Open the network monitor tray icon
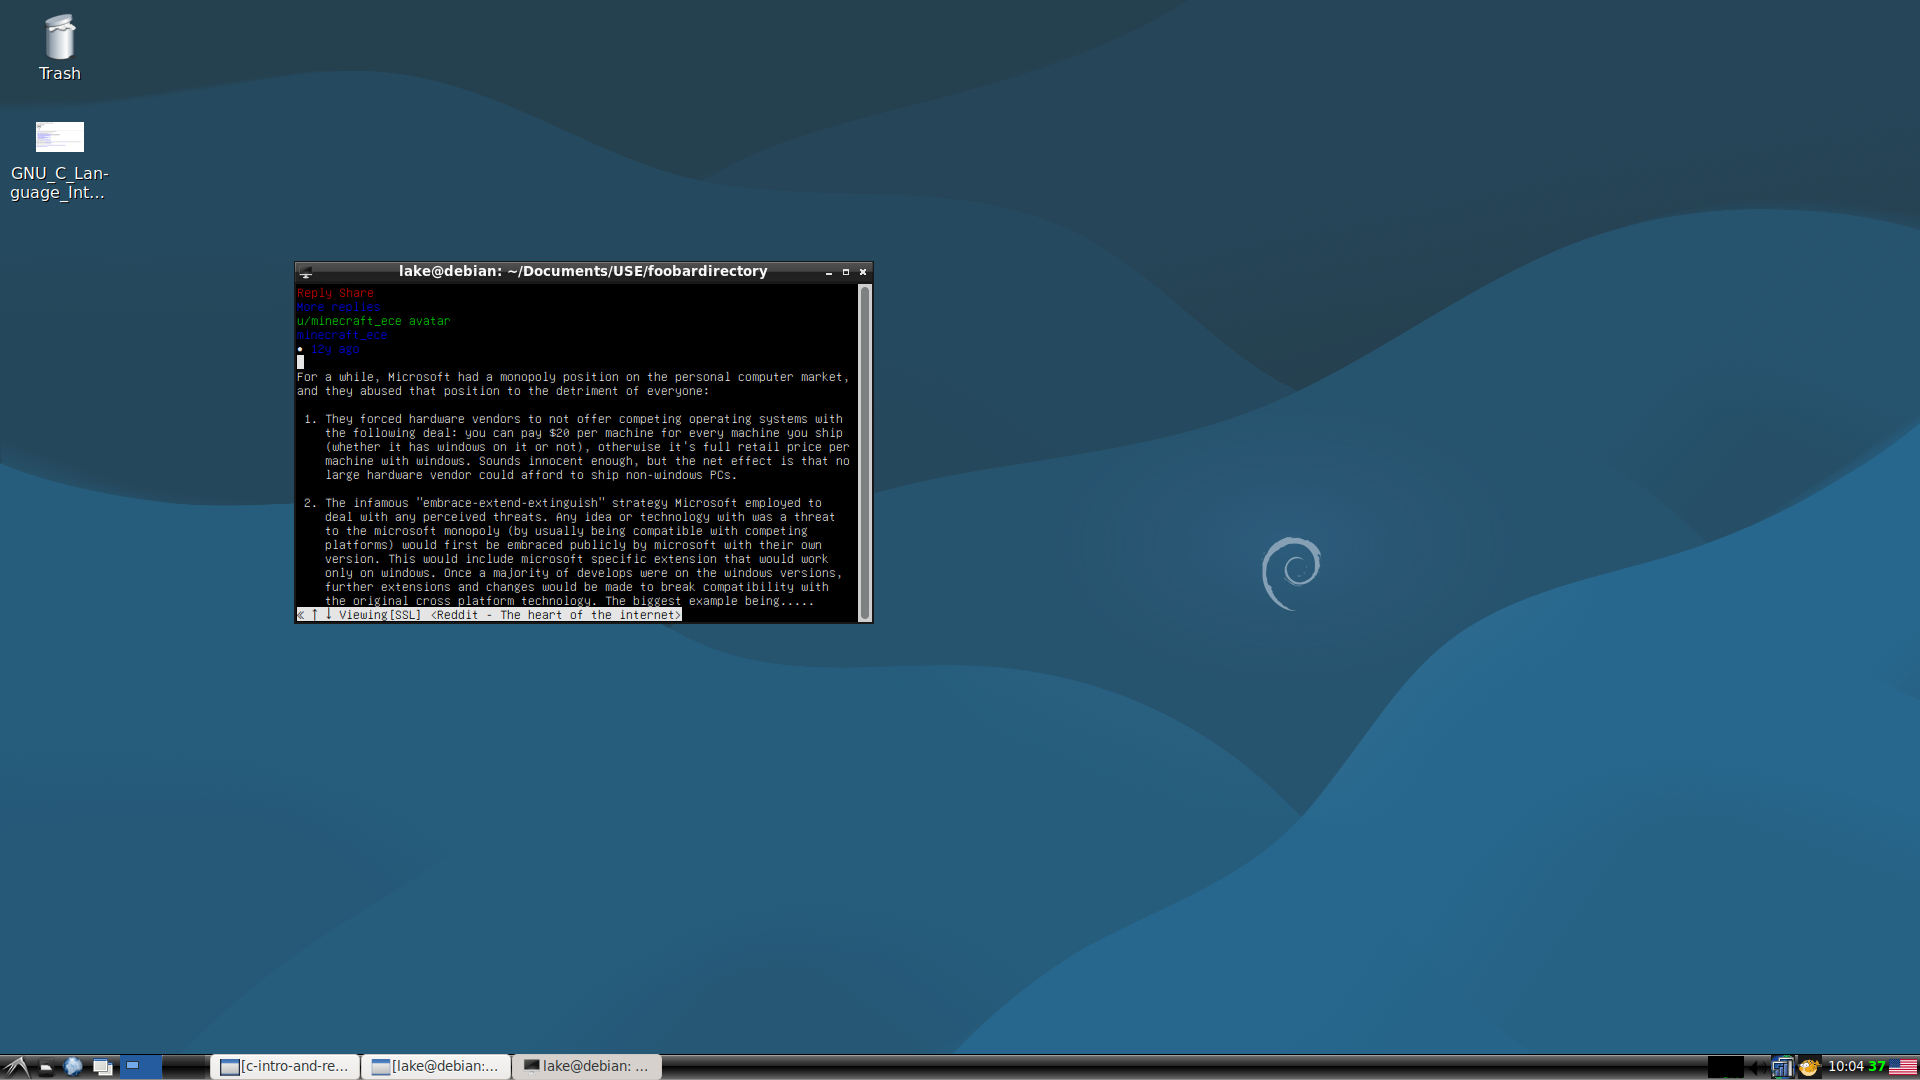Viewport: 1920px width, 1080px height. [x=1782, y=1067]
